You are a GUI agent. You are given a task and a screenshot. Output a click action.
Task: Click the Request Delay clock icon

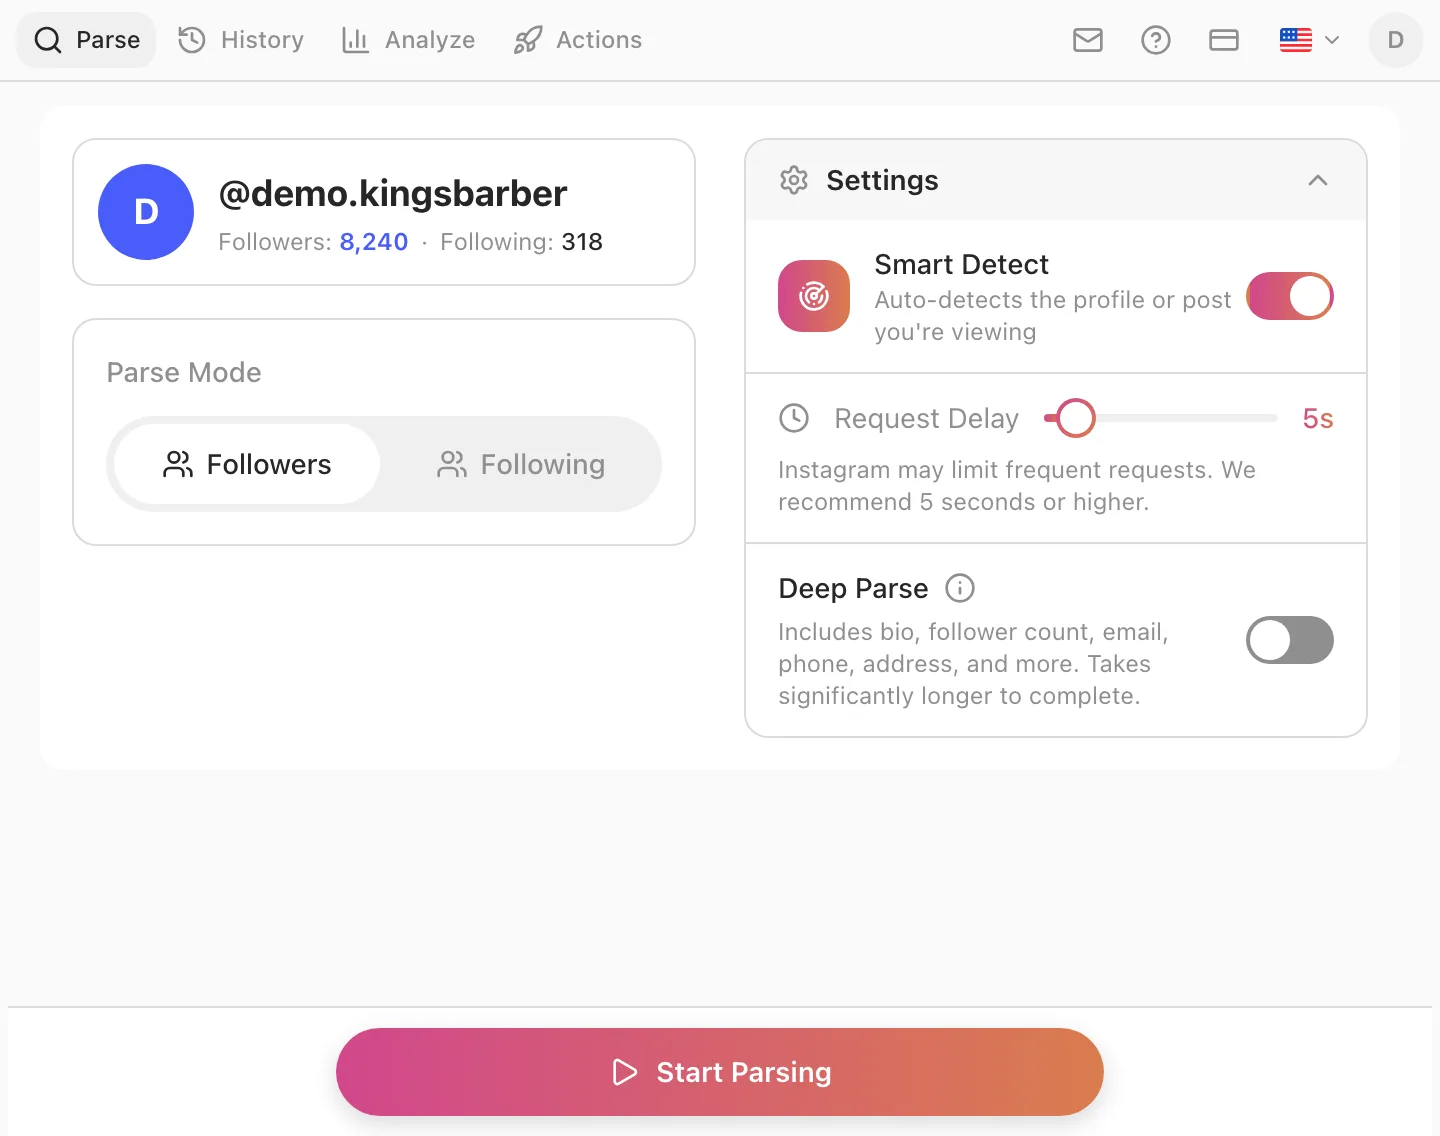(794, 418)
